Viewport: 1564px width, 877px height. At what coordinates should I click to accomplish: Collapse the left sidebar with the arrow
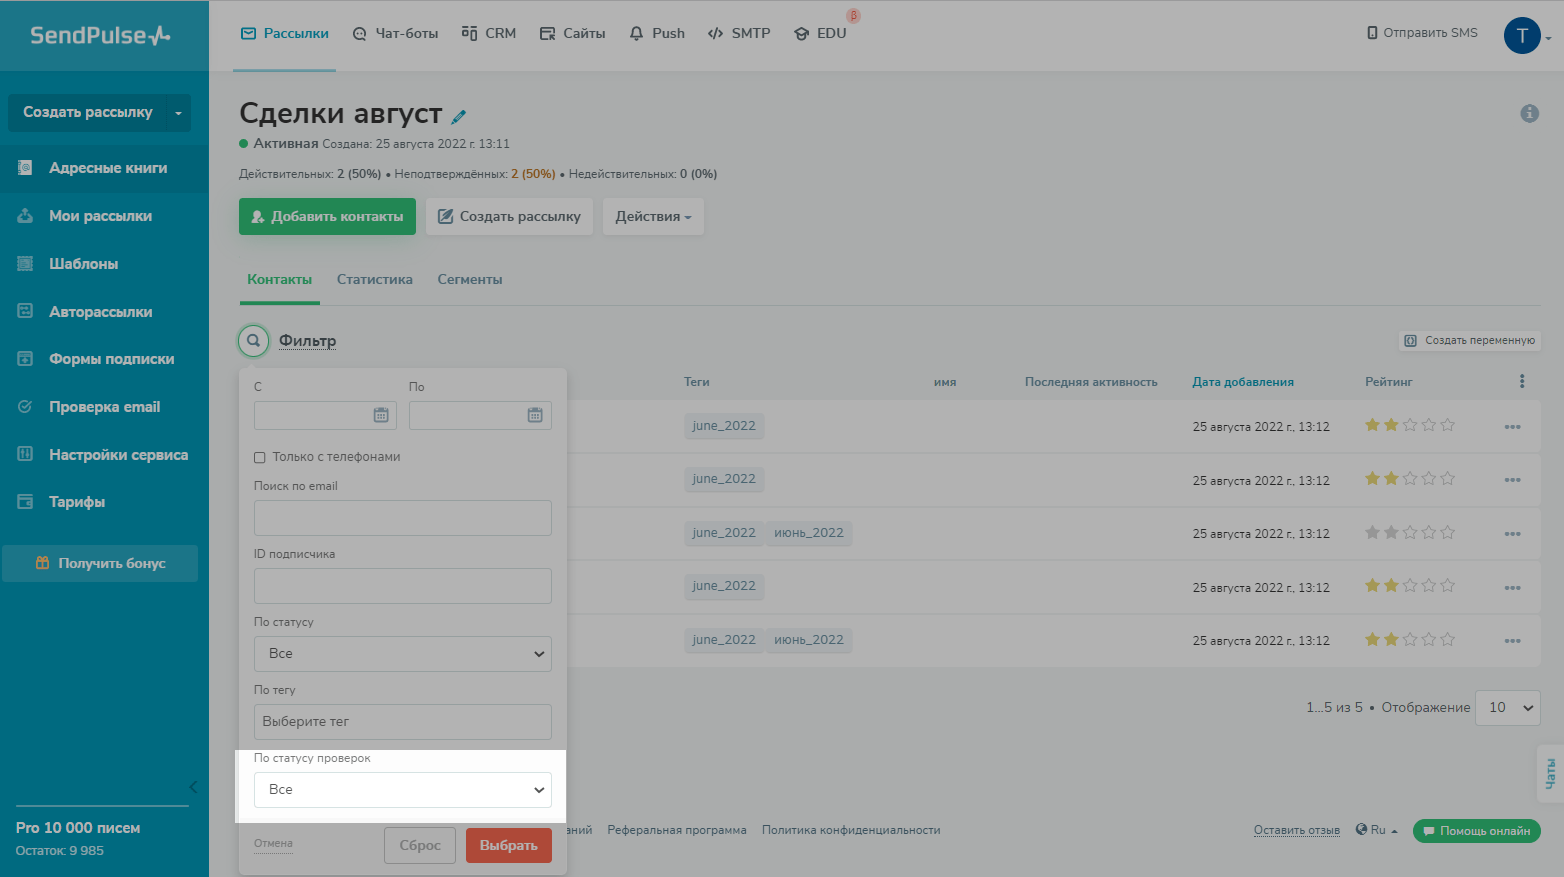(x=193, y=787)
